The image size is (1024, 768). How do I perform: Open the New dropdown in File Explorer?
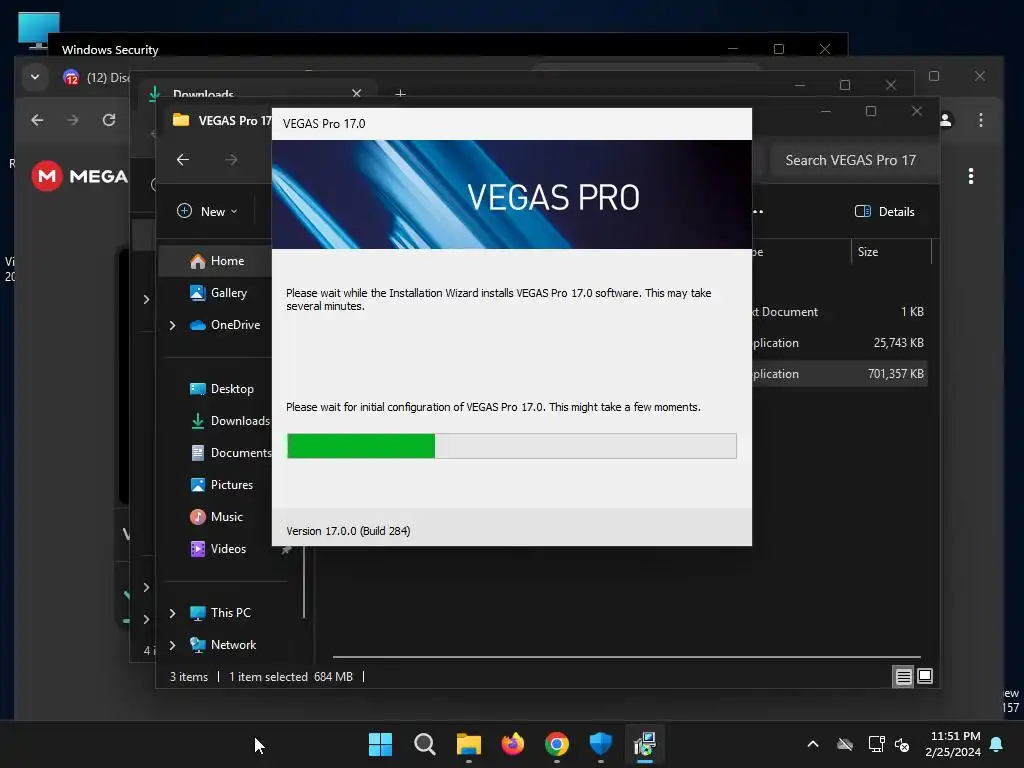(208, 211)
